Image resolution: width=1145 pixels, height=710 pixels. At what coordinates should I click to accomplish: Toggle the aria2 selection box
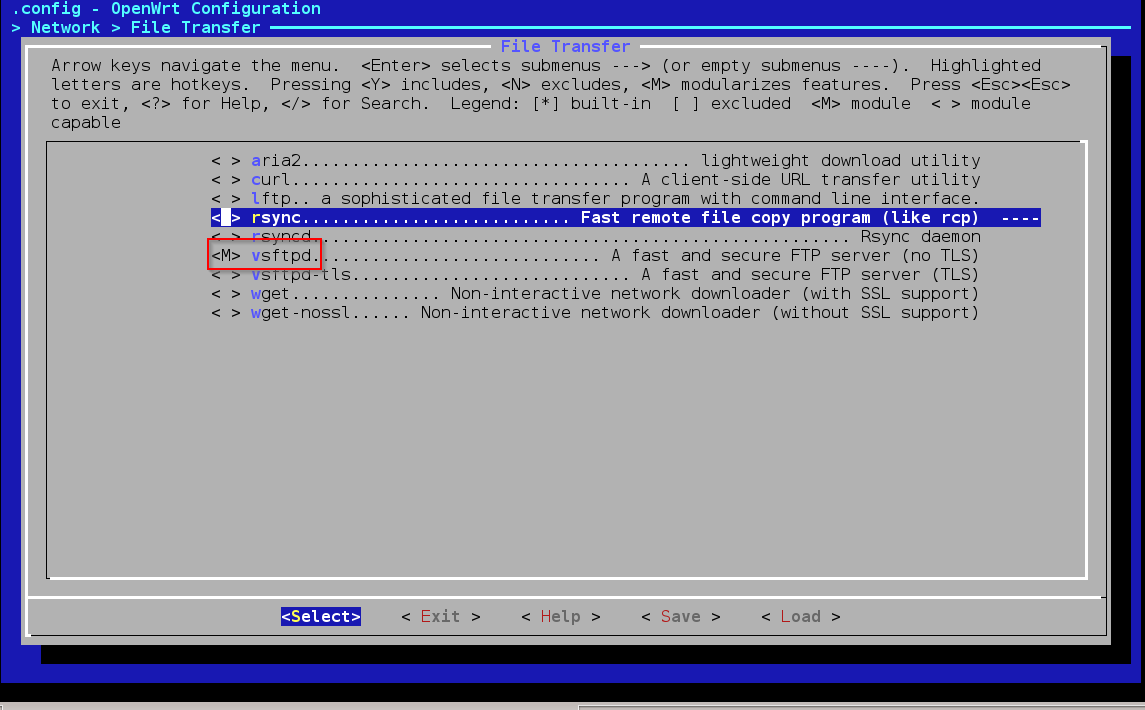[x=226, y=161]
